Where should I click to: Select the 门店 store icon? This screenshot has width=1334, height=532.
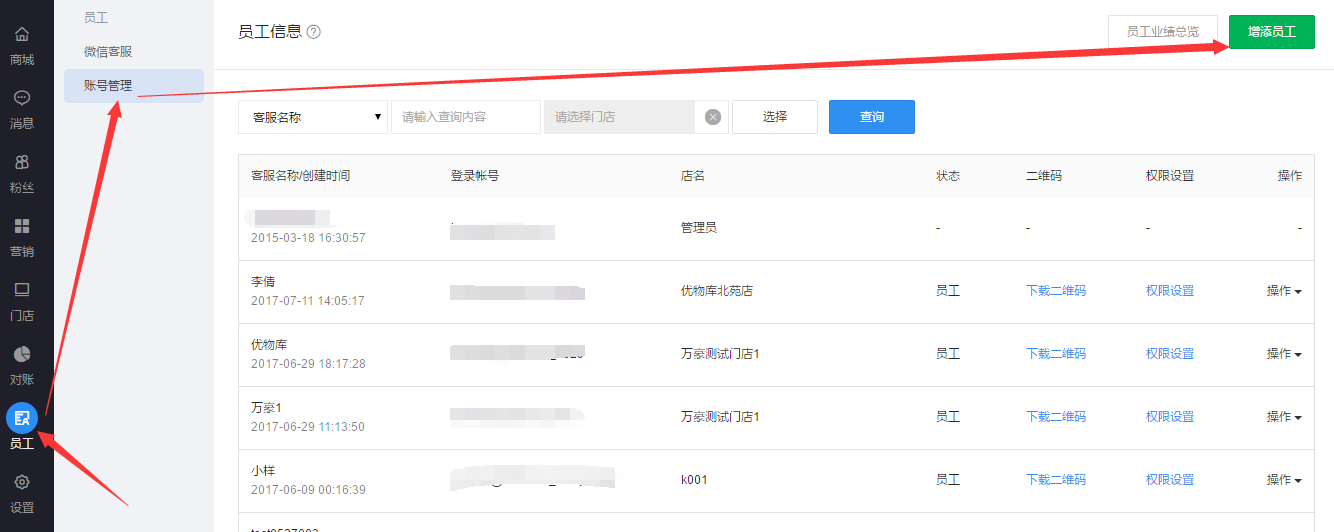[22, 290]
